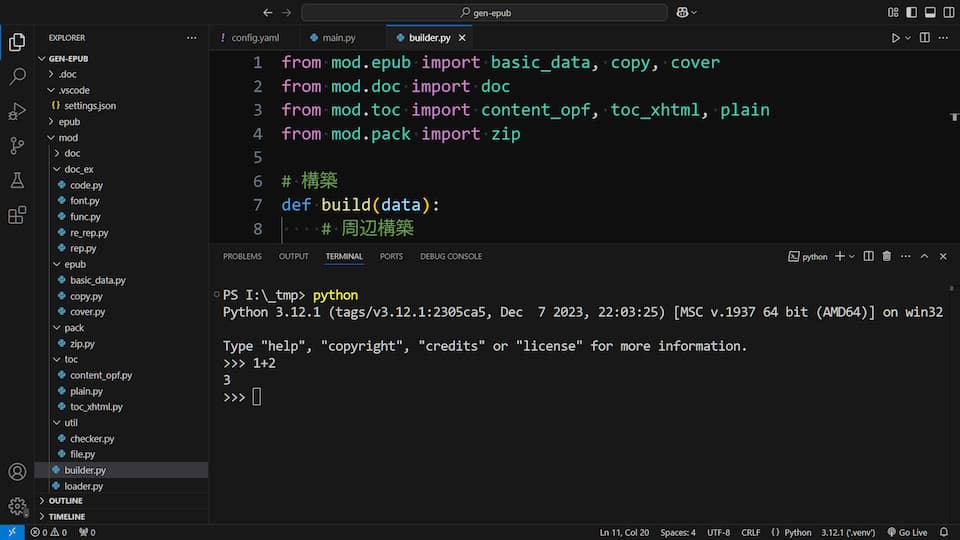The image size is (960, 540).
Task: Open the Explorer view in activity bar
Action: click(x=17, y=42)
